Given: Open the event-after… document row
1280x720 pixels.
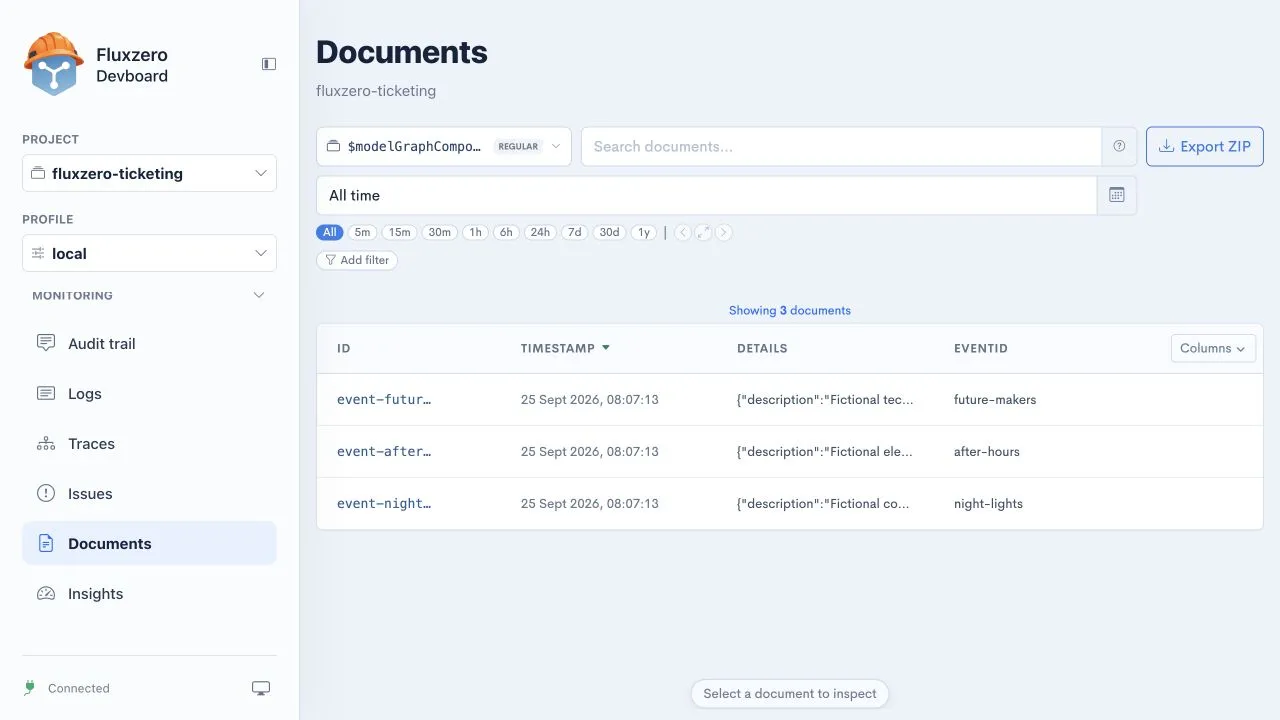Looking at the screenshot, I should [x=790, y=452].
